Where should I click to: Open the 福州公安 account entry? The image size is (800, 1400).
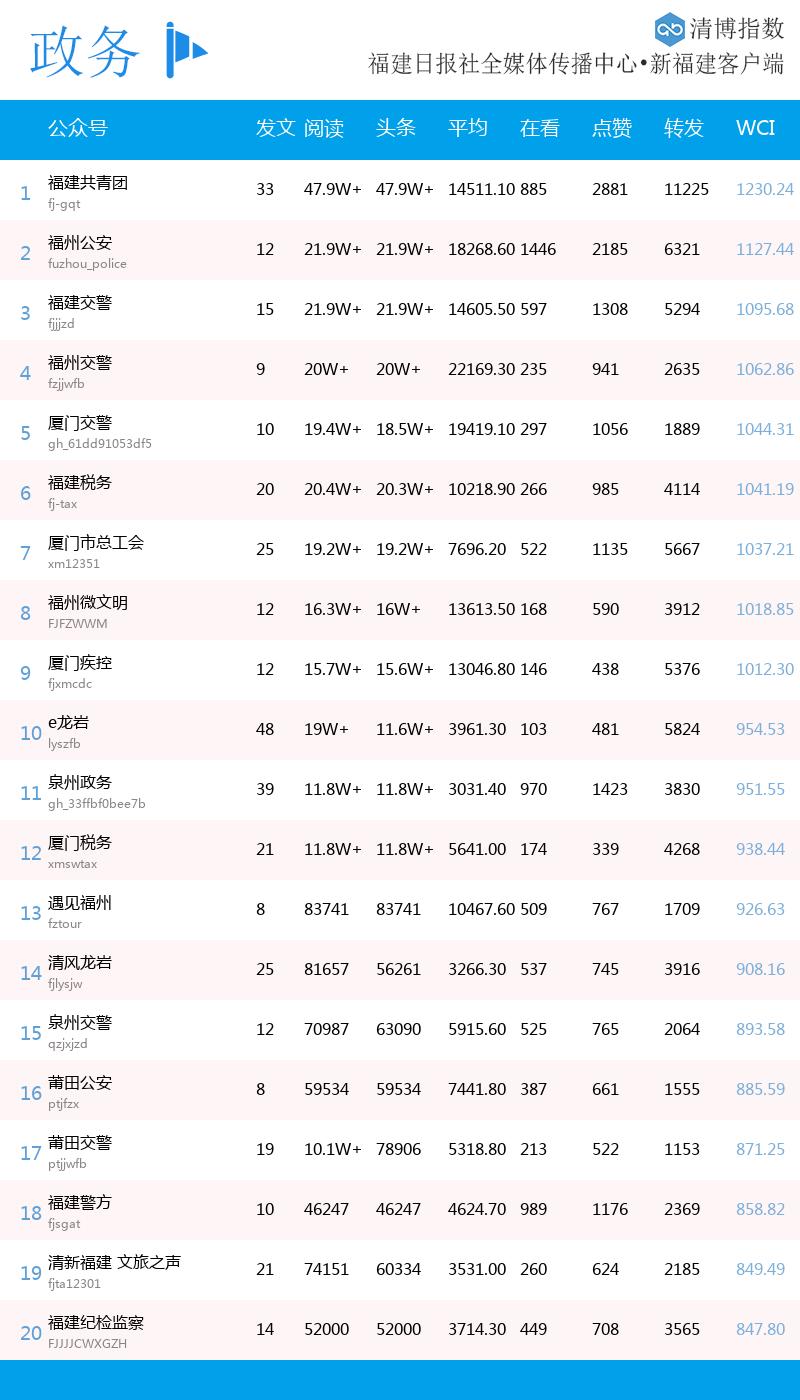click(x=80, y=243)
